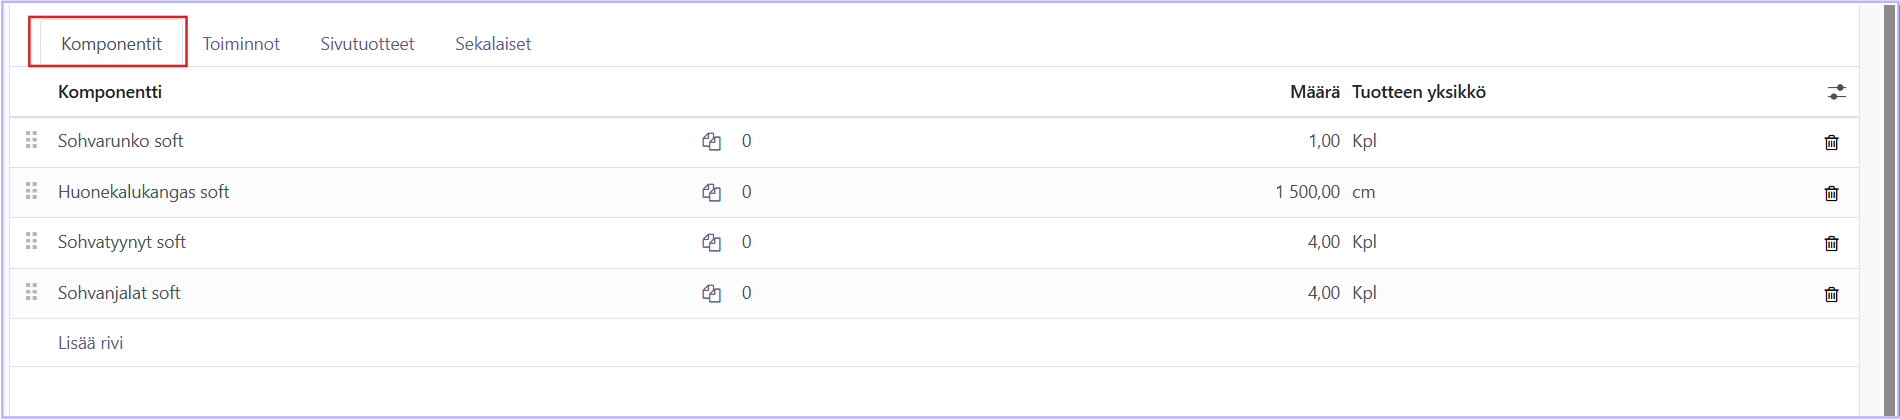1900x420 pixels.
Task: Grab drag handle of Sohvarunko soft
Action: coord(31,140)
